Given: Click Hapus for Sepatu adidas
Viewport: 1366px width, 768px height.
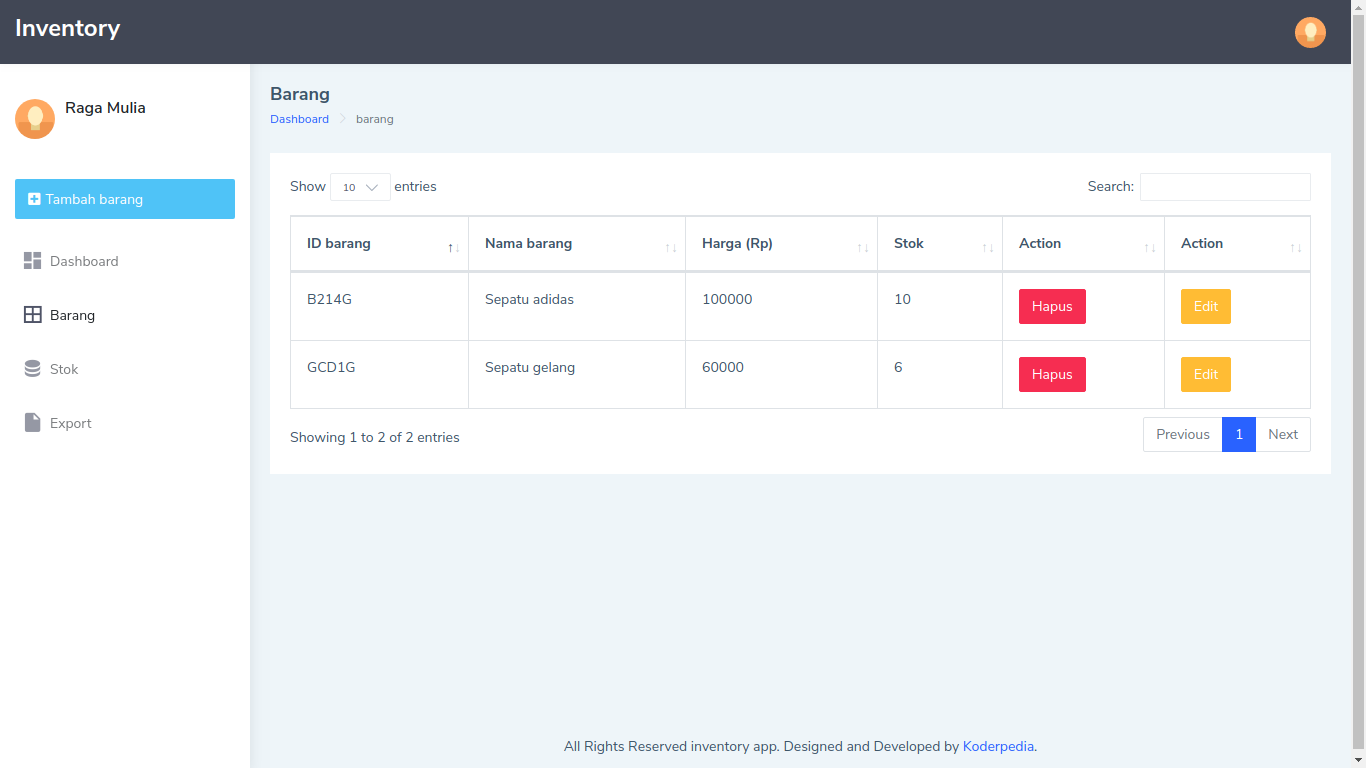Looking at the screenshot, I should coord(1052,306).
